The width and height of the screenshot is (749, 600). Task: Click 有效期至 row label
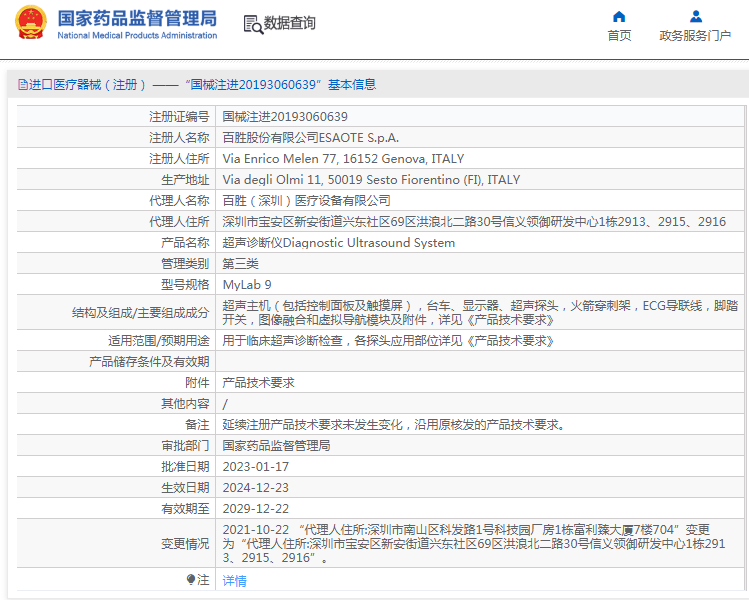pos(185,509)
